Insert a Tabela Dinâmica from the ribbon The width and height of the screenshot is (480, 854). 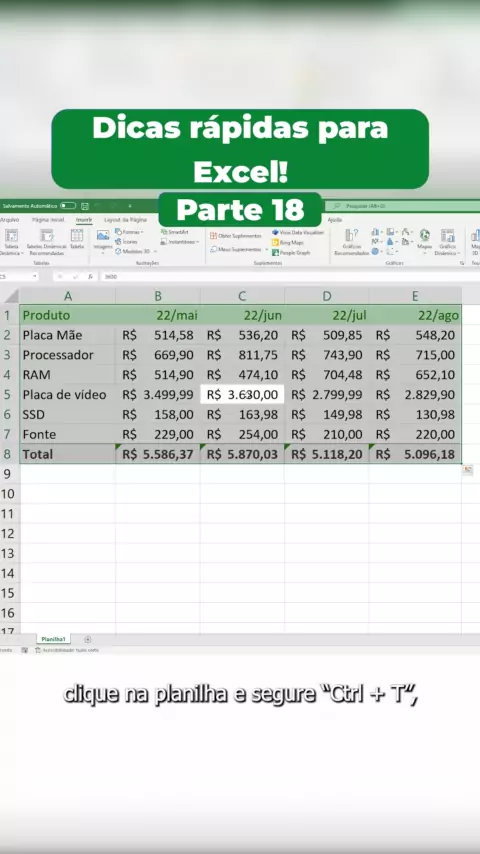(x=11, y=242)
